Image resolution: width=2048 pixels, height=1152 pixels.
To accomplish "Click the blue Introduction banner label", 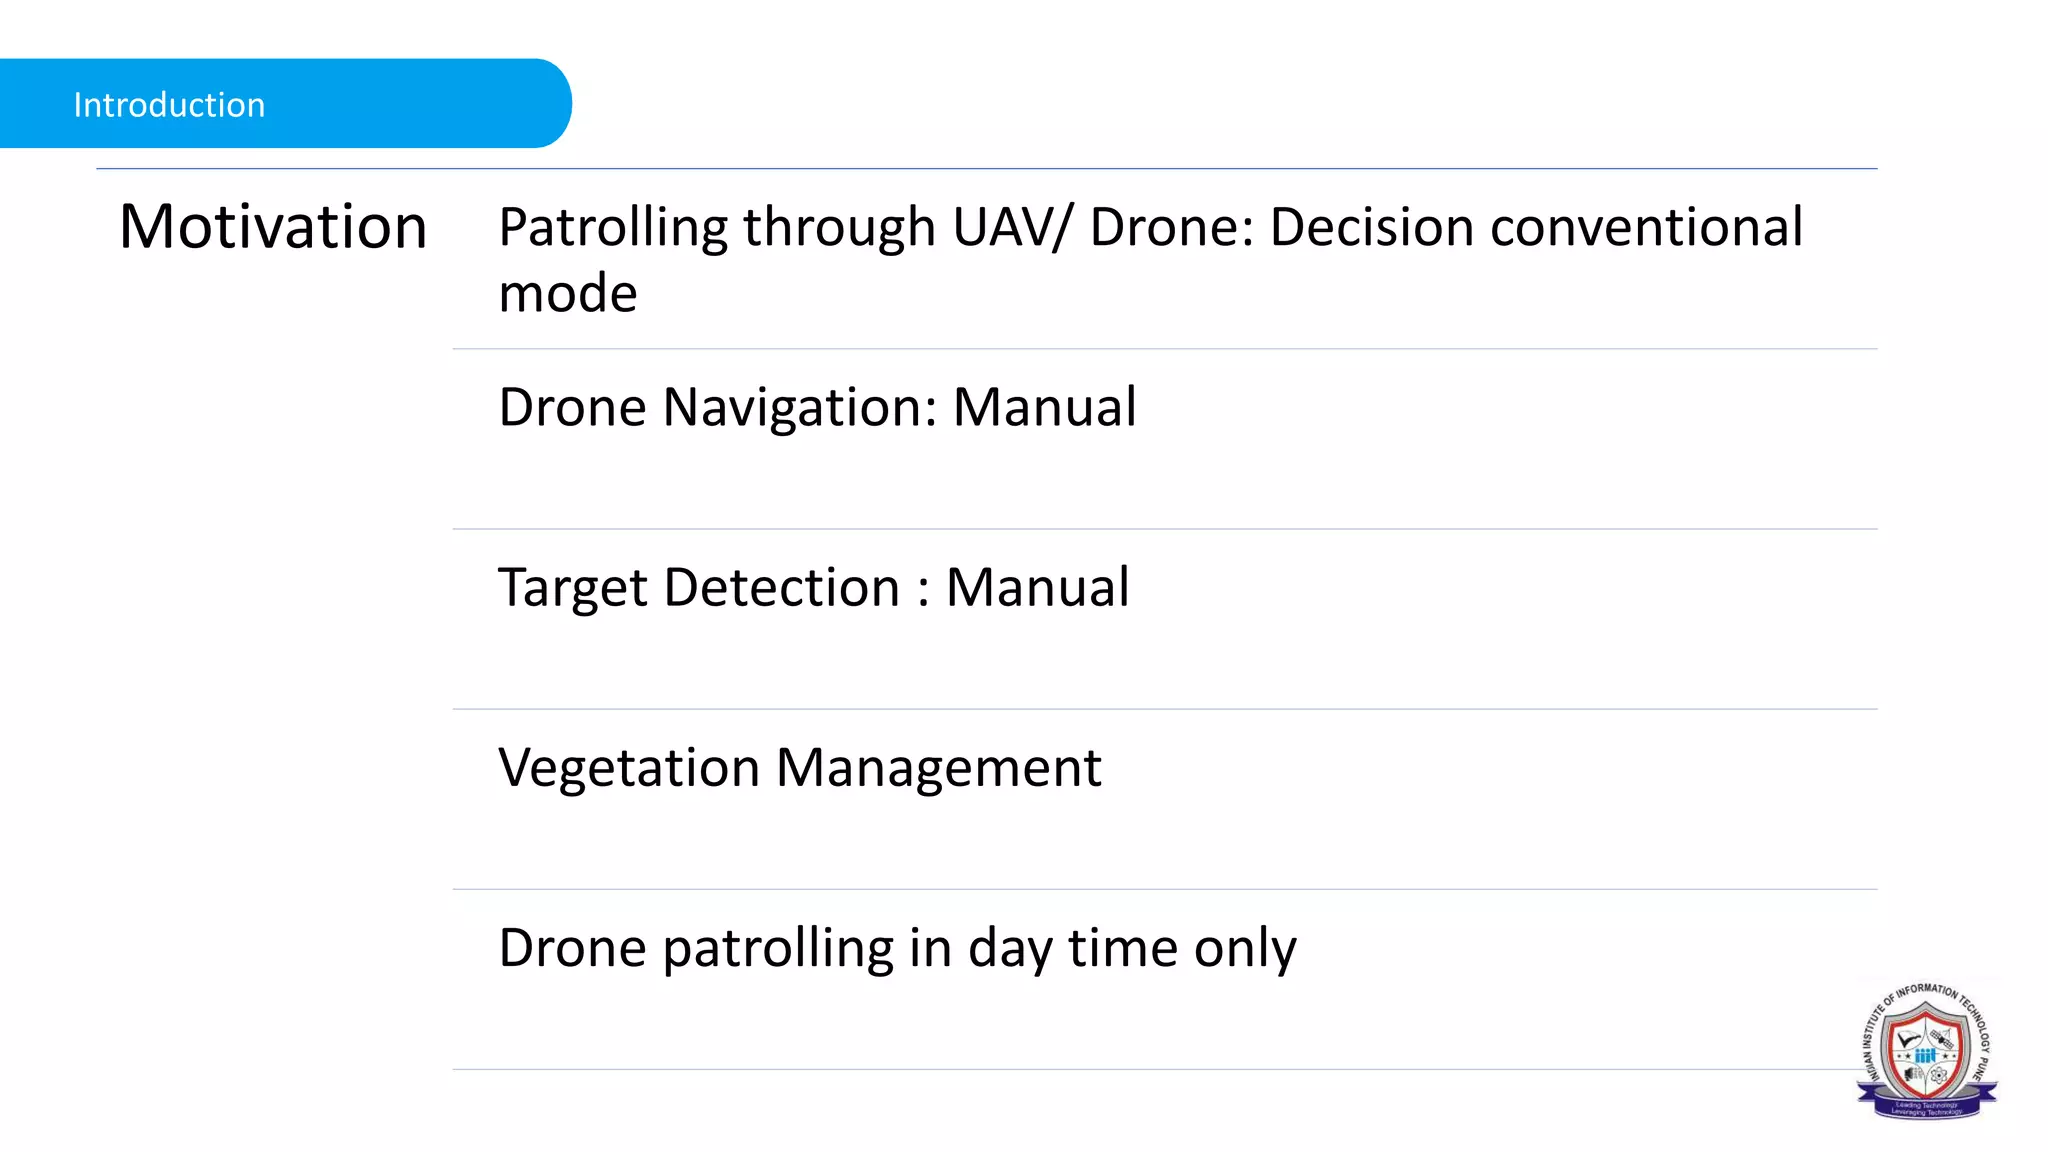I will coord(169,105).
